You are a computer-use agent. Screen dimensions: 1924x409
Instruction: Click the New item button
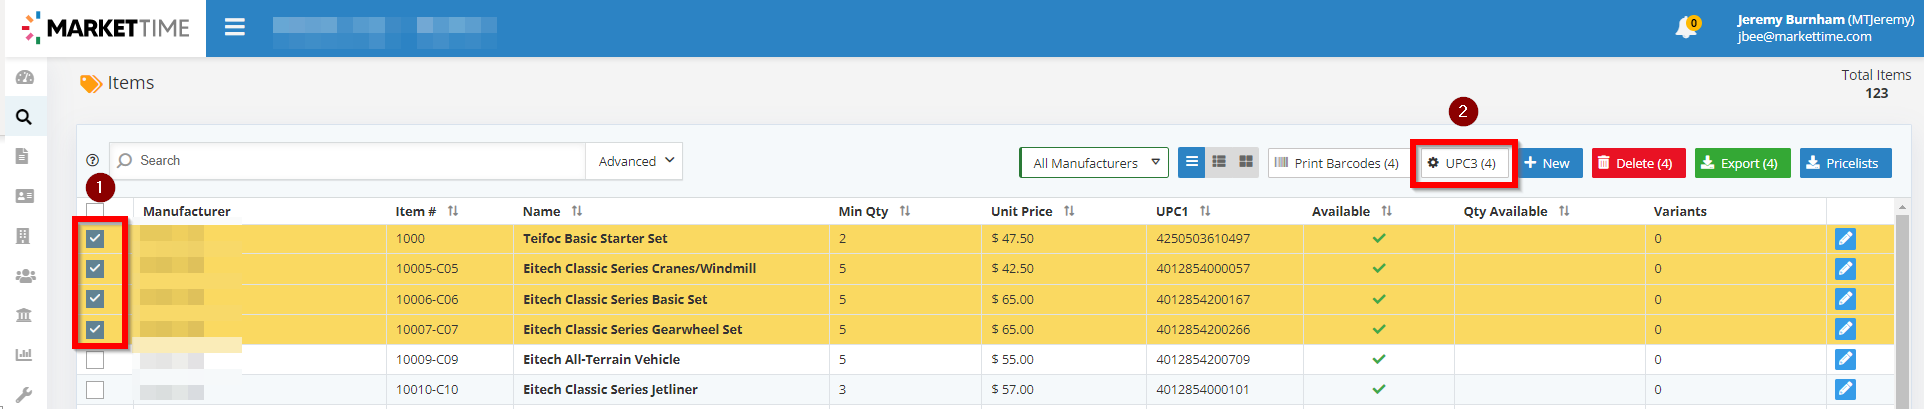1548,162
